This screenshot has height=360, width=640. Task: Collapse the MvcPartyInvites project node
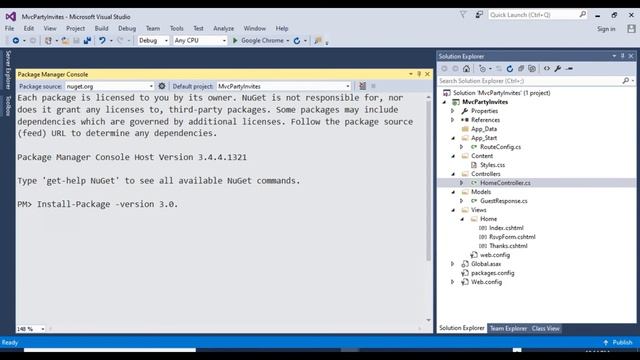444,102
